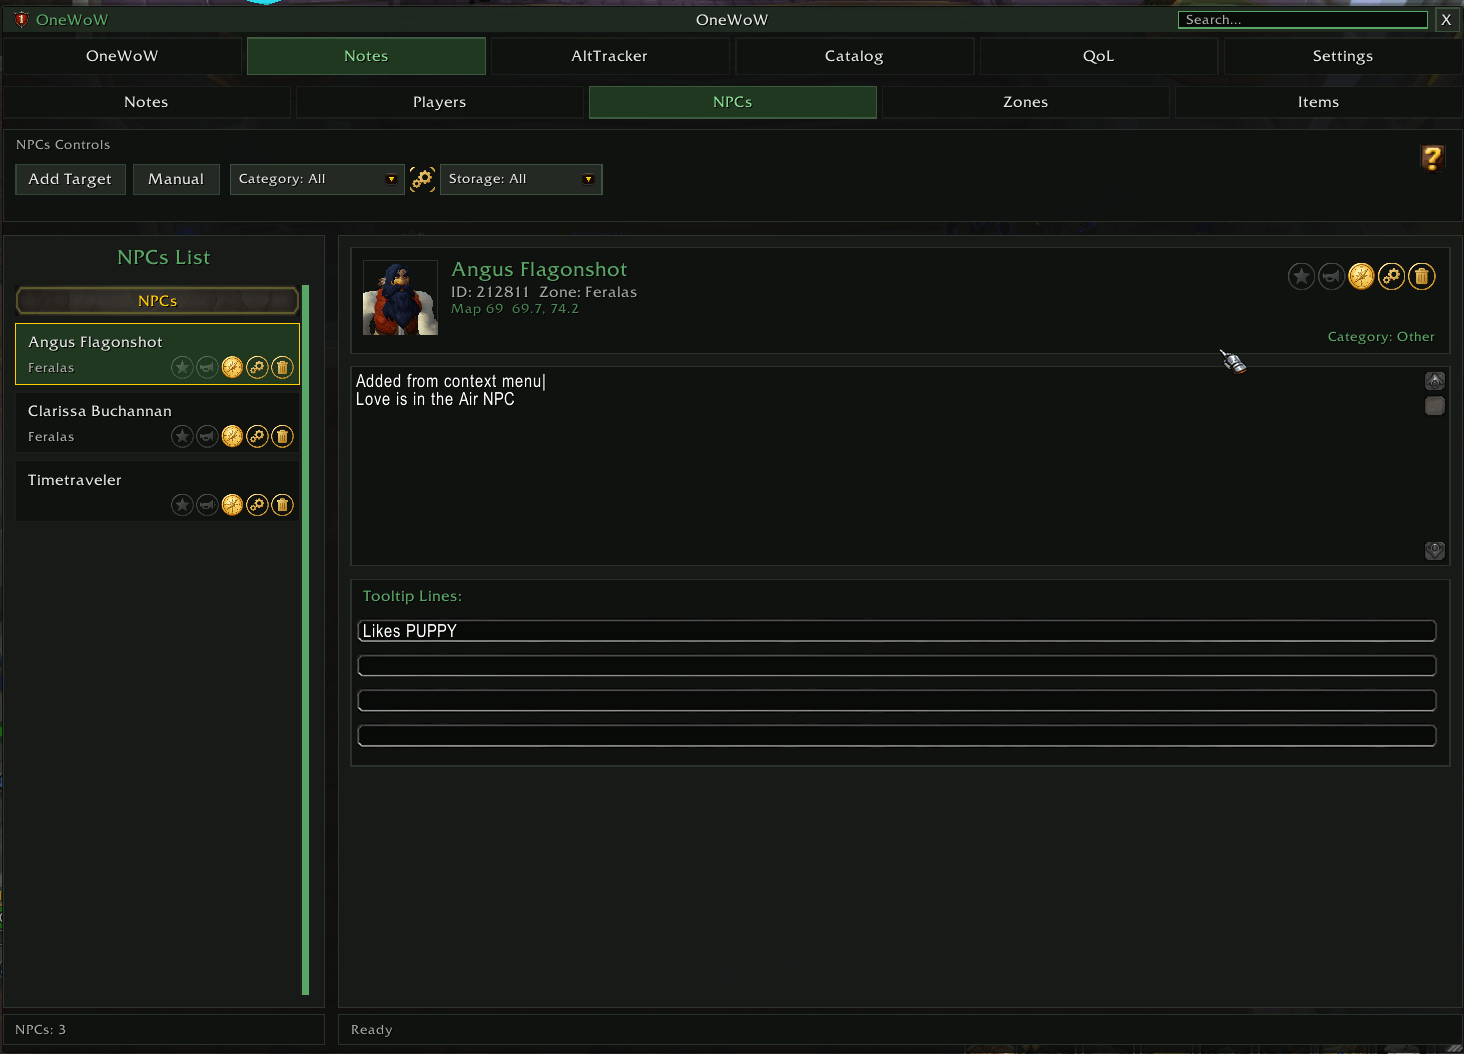Click the note scroll-up arrow button
This screenshot has height=1054, width=1464.
tap(1435, 381)
